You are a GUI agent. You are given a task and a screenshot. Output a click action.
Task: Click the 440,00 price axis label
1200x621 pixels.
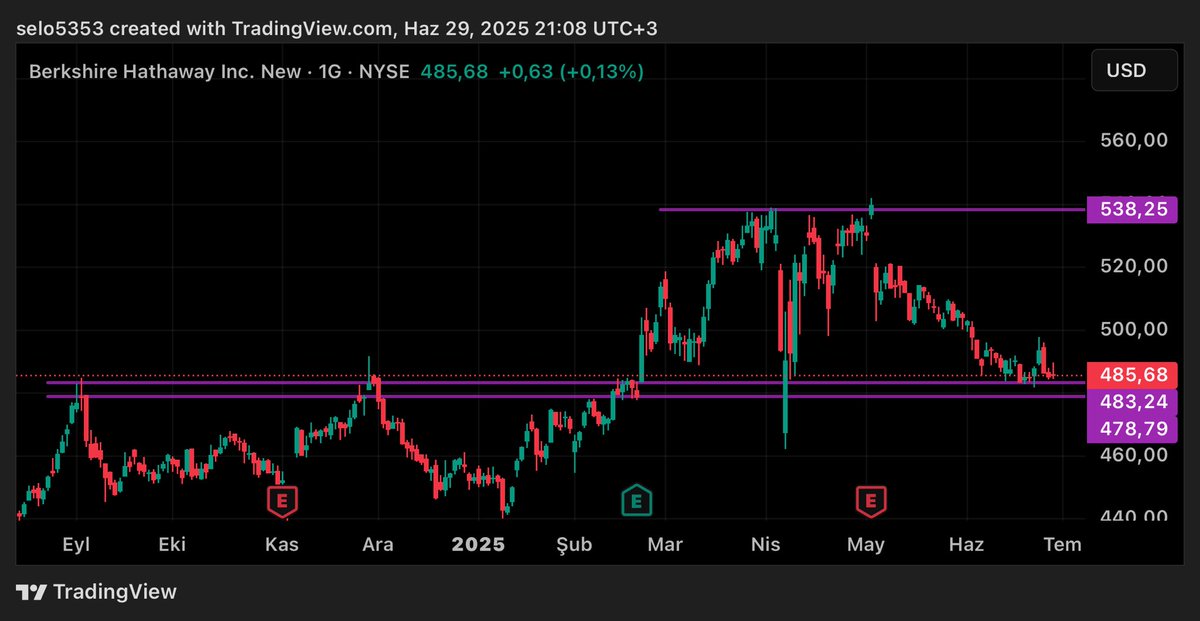tap(1134, 516)
